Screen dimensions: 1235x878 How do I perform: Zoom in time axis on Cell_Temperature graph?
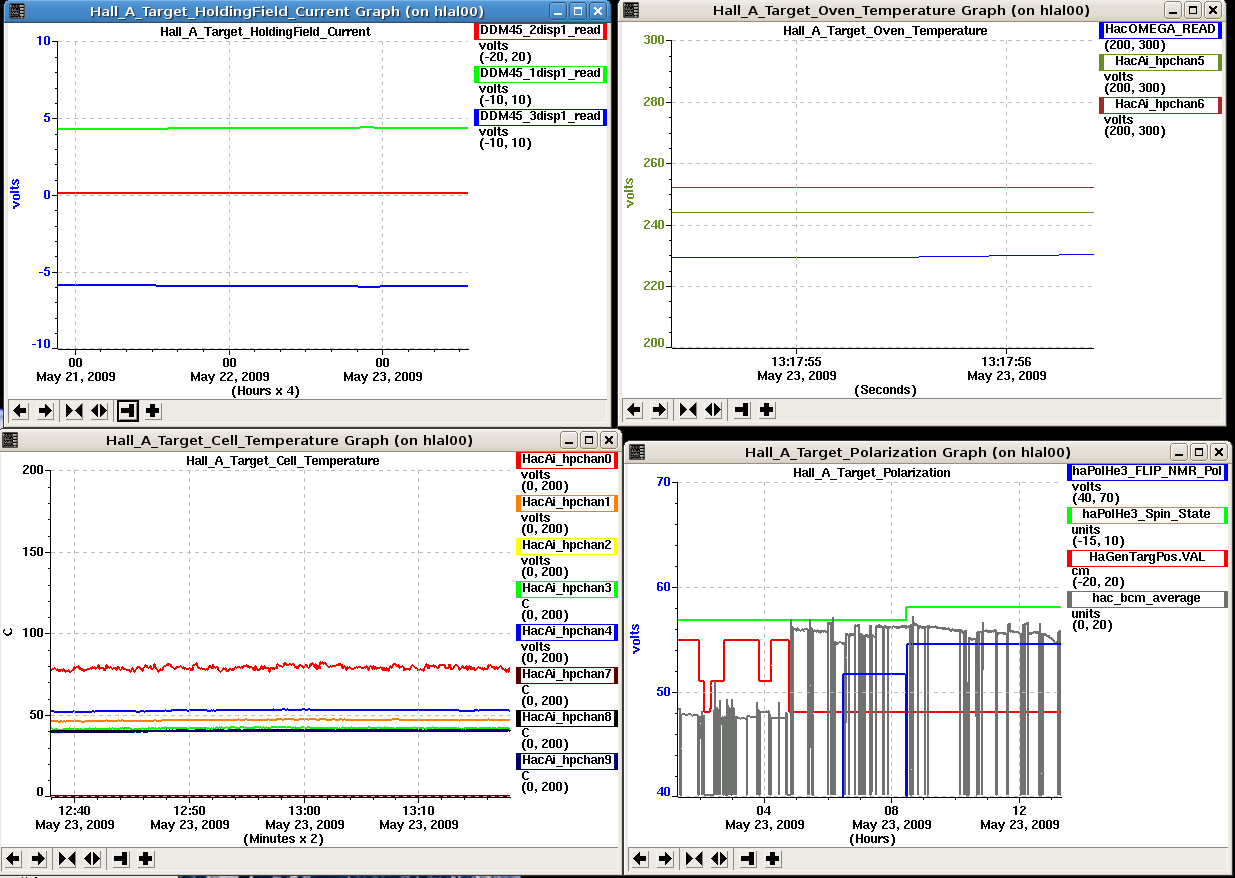tap(67, 858)
